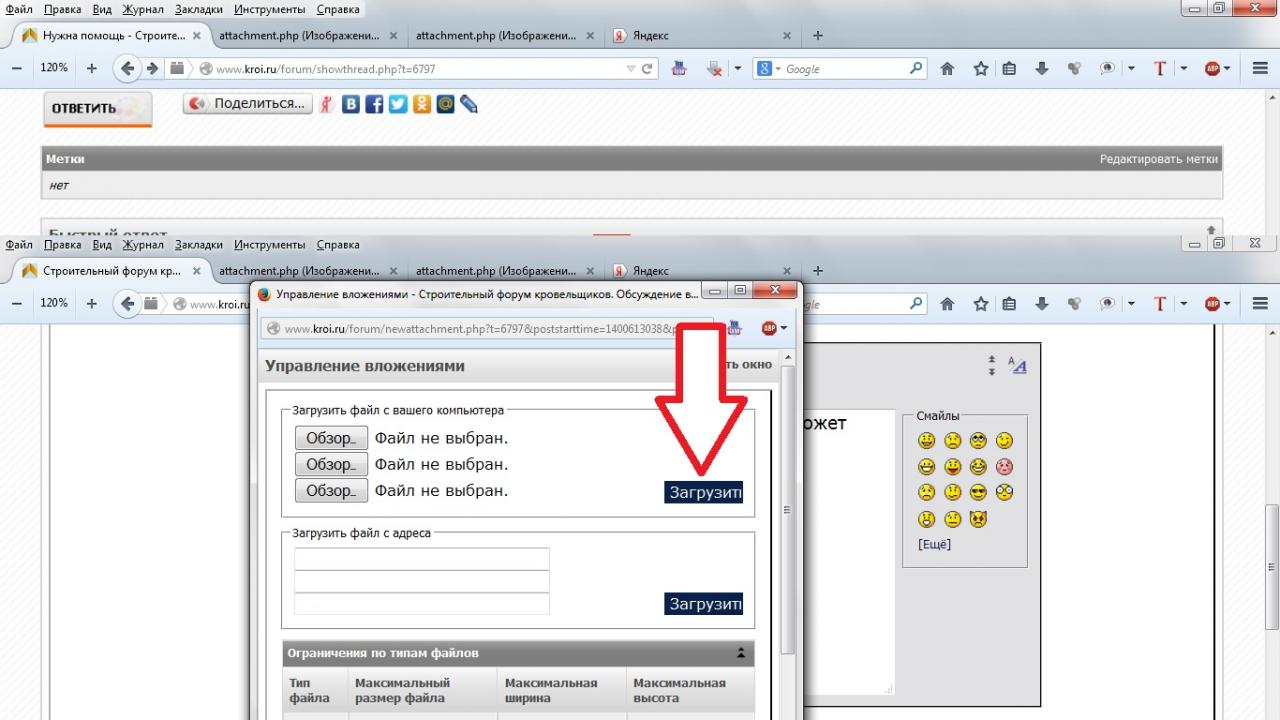This screenshot has height=720, width=1280.
Task: Click the editor resize arrows icon
Action: pyautogui.click(x=991, y=365)
